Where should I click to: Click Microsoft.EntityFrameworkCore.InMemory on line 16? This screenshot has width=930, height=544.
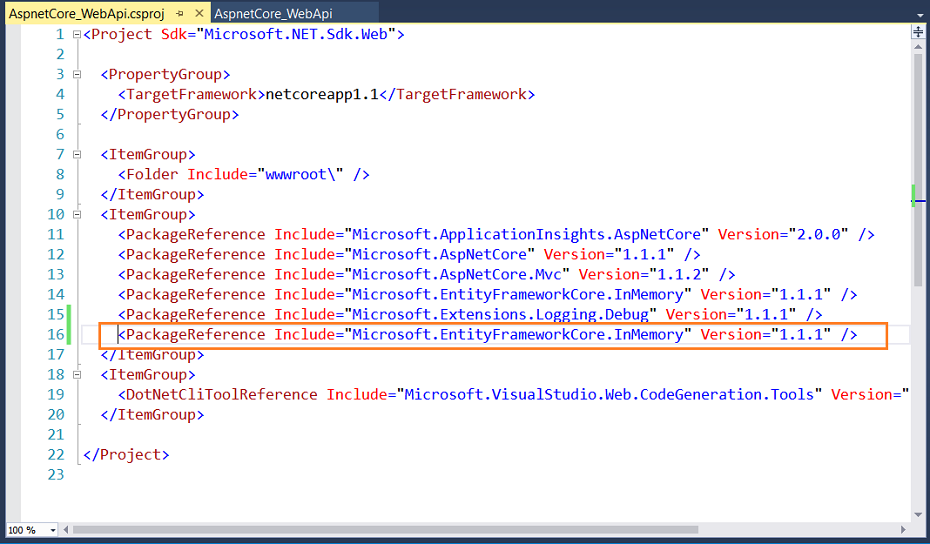tap(517, 335)
